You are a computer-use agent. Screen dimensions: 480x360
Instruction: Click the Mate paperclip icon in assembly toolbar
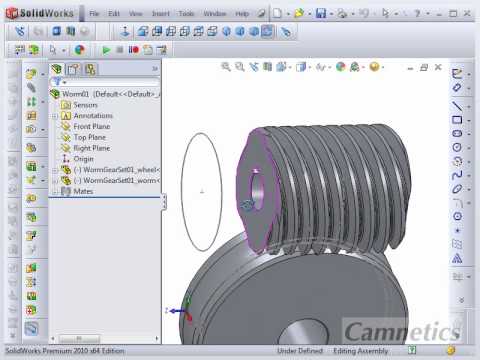coord(31,88)
